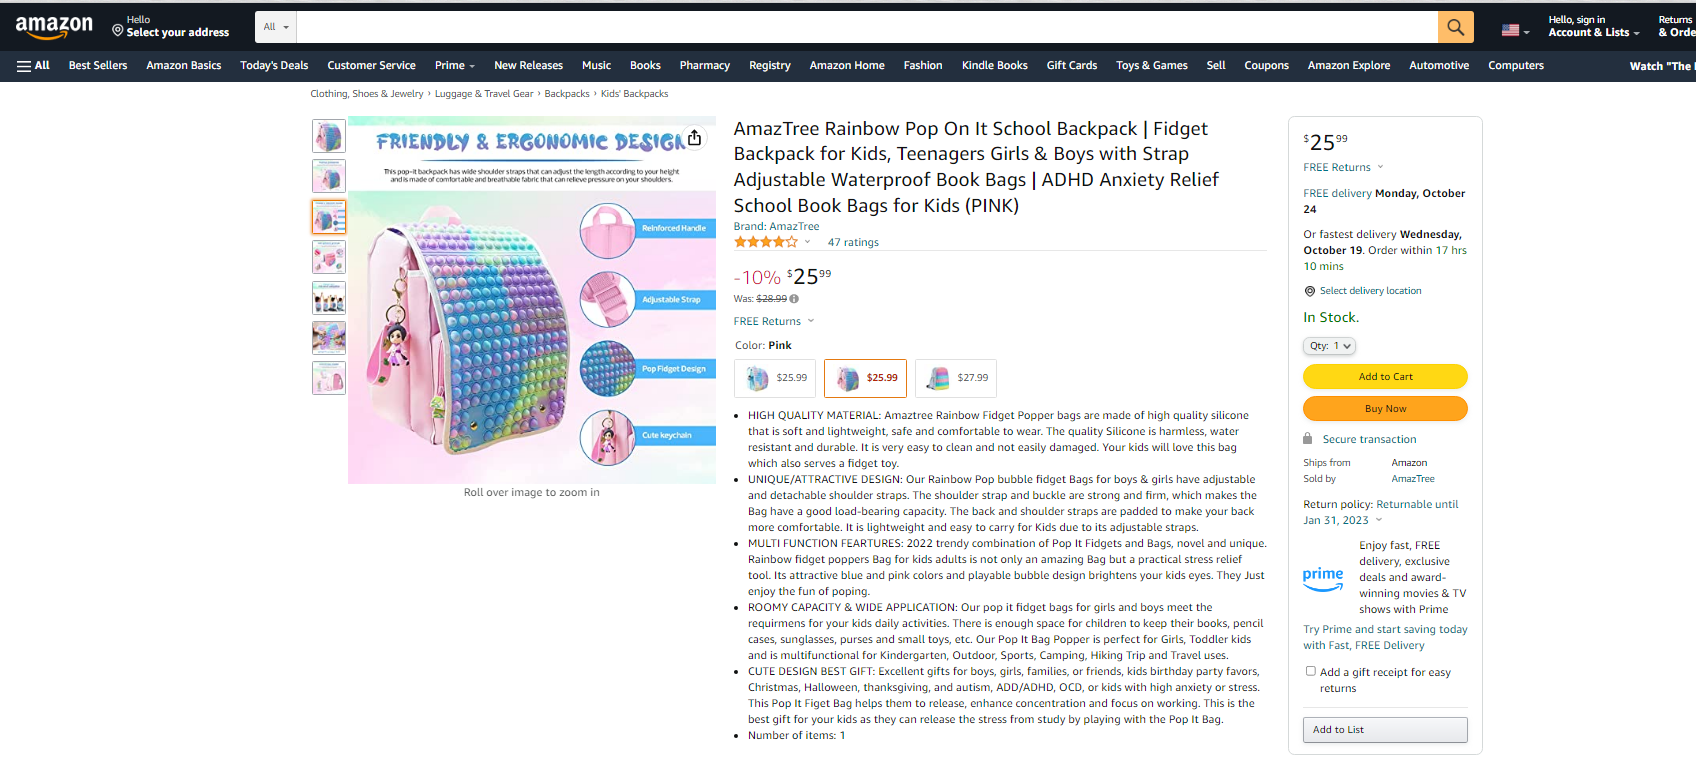
Task: Click the share icon on product image
Action: coord(694,138)
